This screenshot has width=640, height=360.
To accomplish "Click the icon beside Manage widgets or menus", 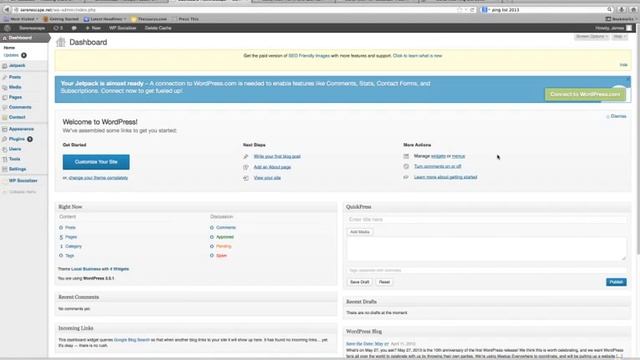I will click(x=406, y=156).
